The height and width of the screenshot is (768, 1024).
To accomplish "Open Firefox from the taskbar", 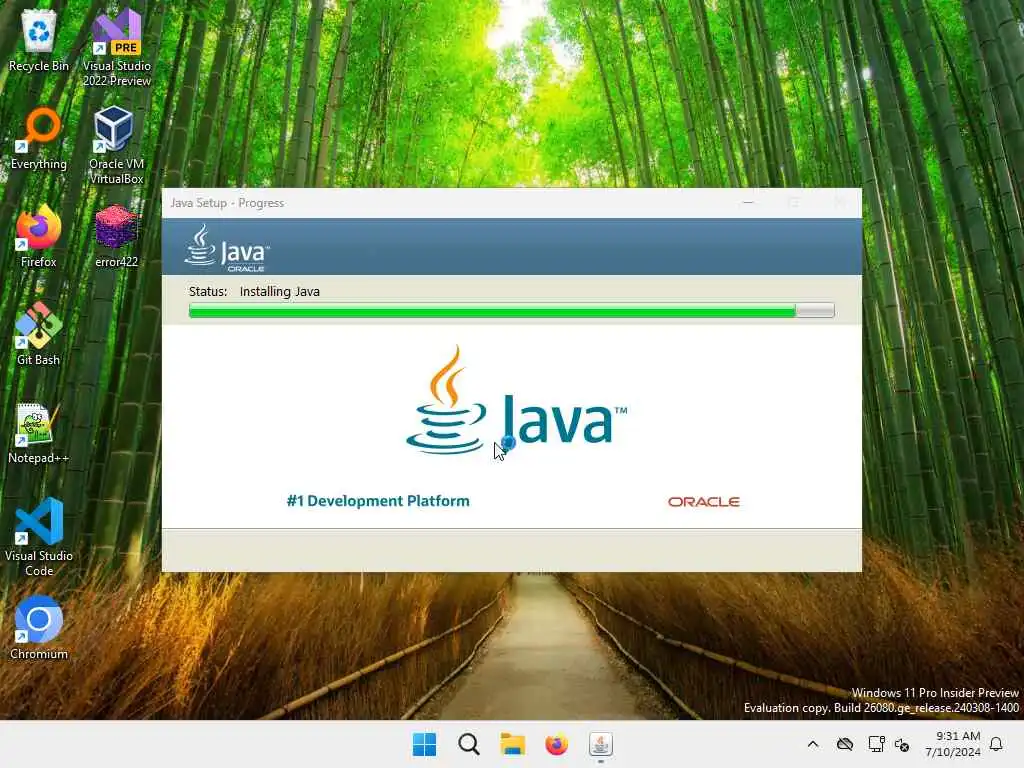I will pos(556,744).
